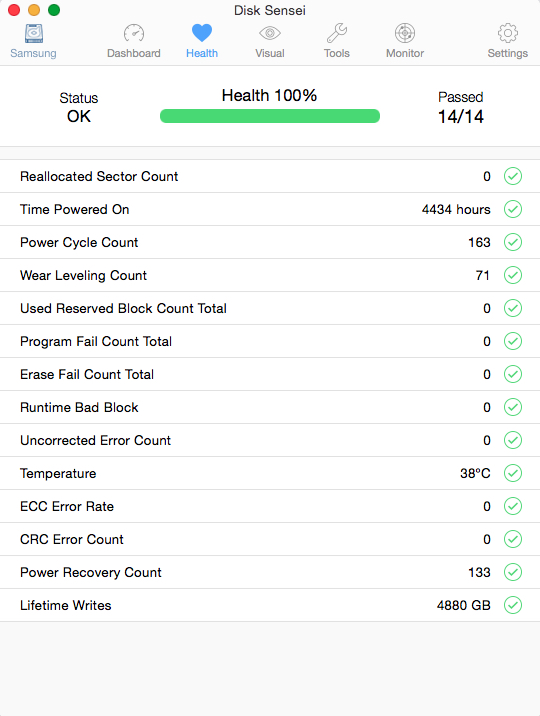
Task: Select the CRC Error Count row
Action: click(270, 539)
